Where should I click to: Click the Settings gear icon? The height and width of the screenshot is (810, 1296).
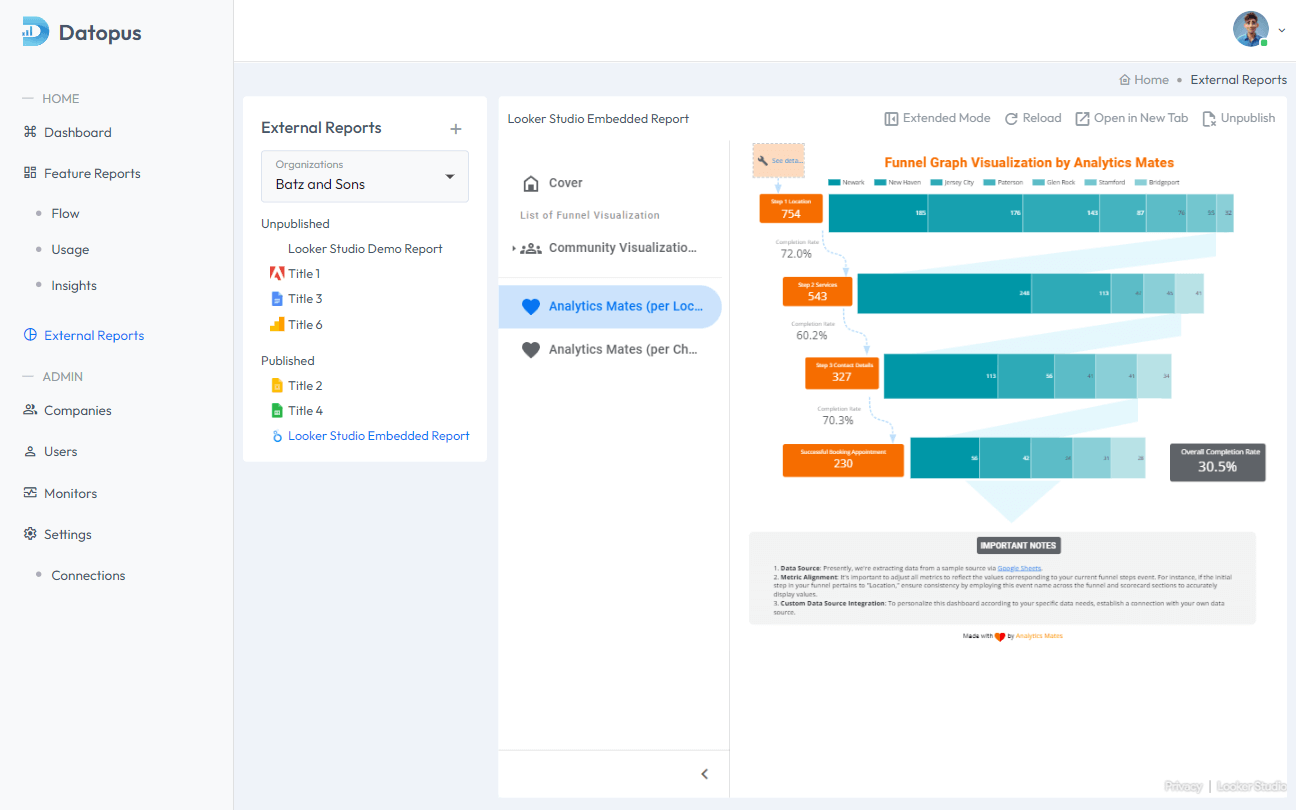pyautogui.click(x=30, y=534)
